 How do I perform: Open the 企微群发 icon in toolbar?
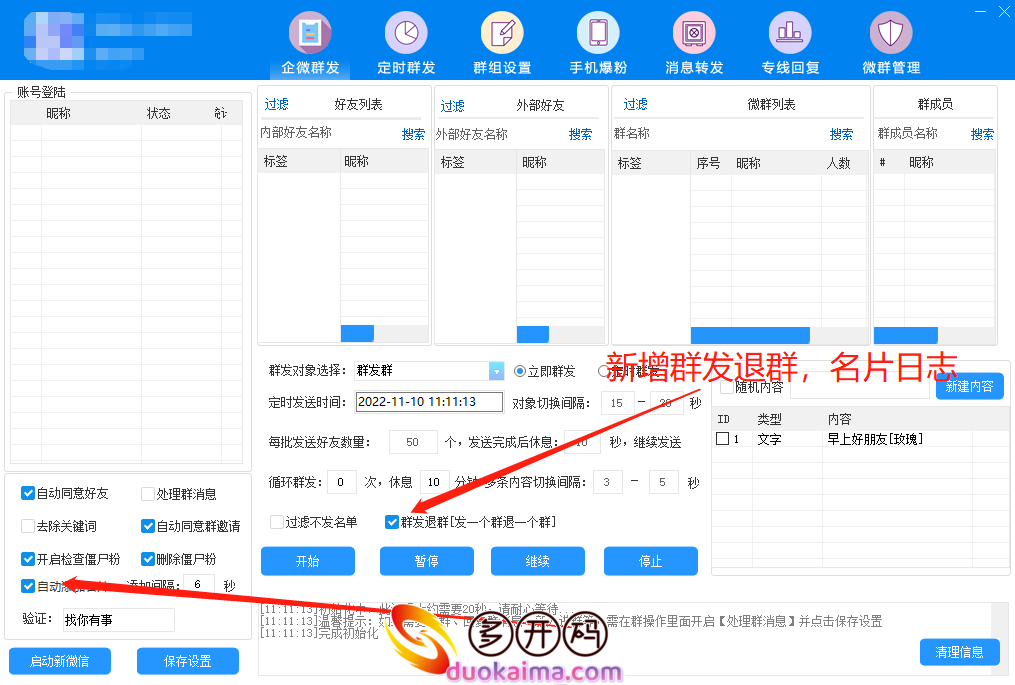click(x=310, y=33)
